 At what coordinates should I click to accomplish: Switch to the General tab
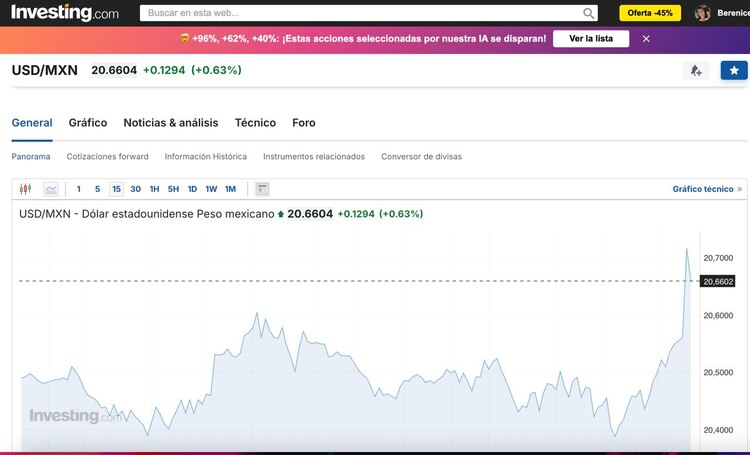click(32, 123)
